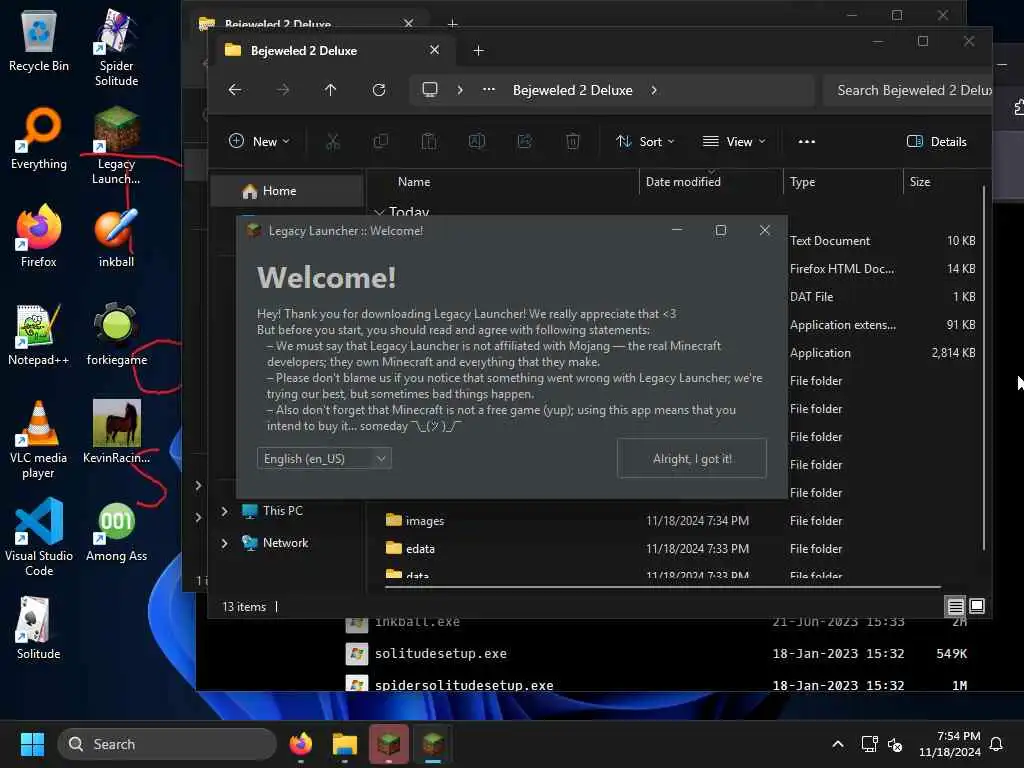Screen dimensions: 1024x768
Task: Open Visual Studio Code shortcut
Action: (x=39, y=538)
